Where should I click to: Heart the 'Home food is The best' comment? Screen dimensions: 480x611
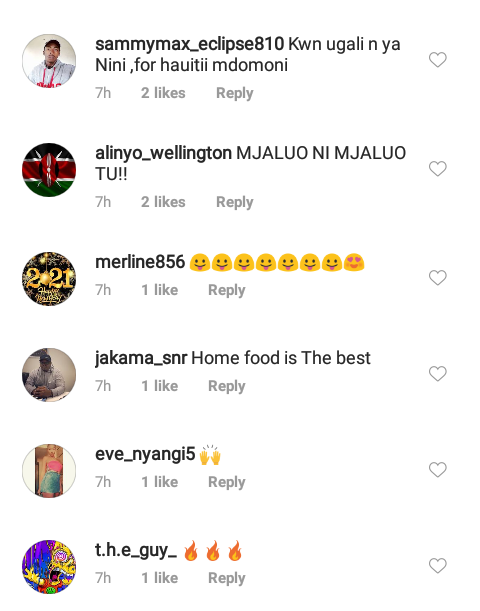coord(438,374)
